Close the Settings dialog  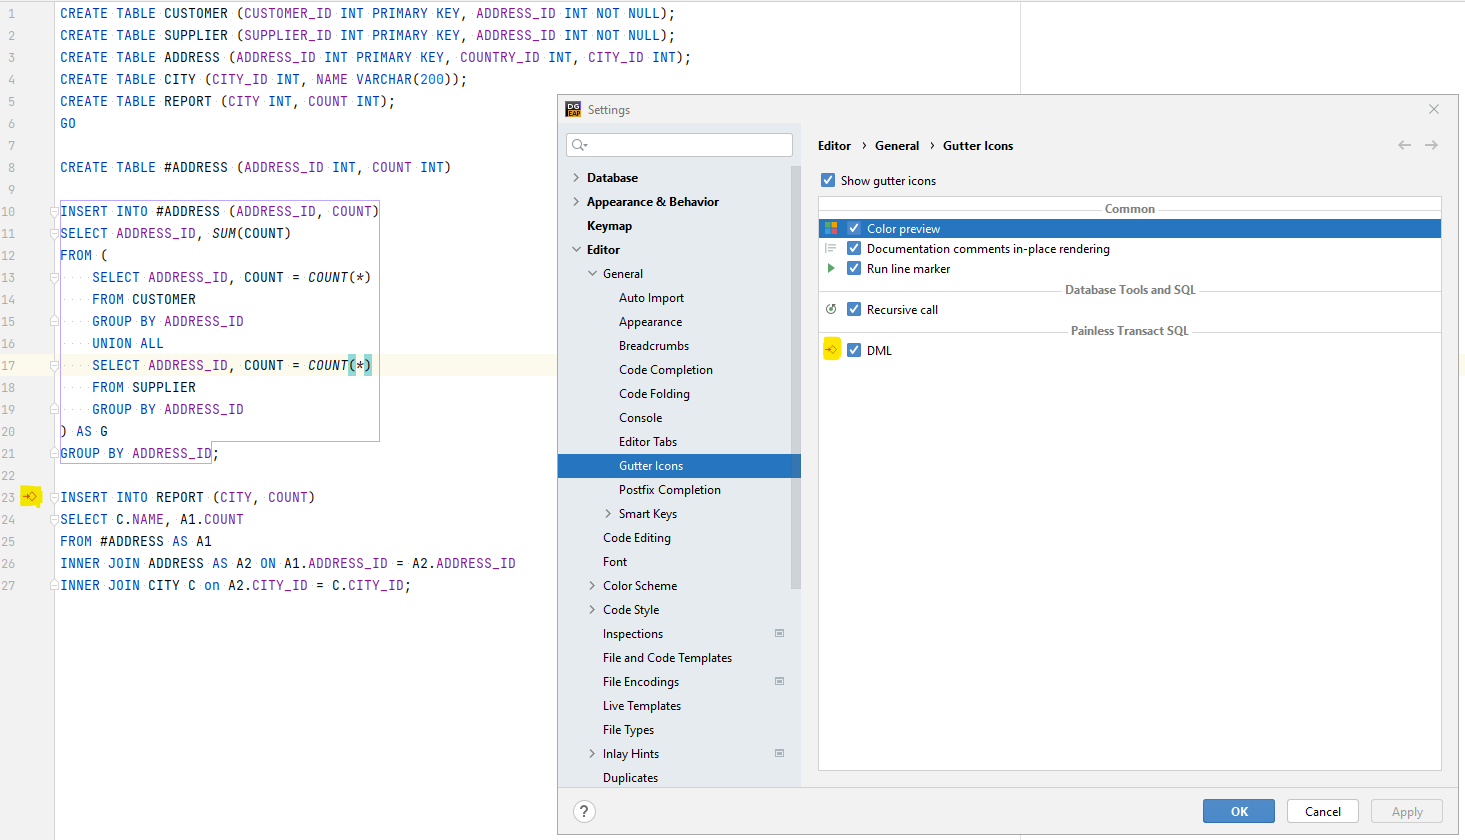point(1434,109)
